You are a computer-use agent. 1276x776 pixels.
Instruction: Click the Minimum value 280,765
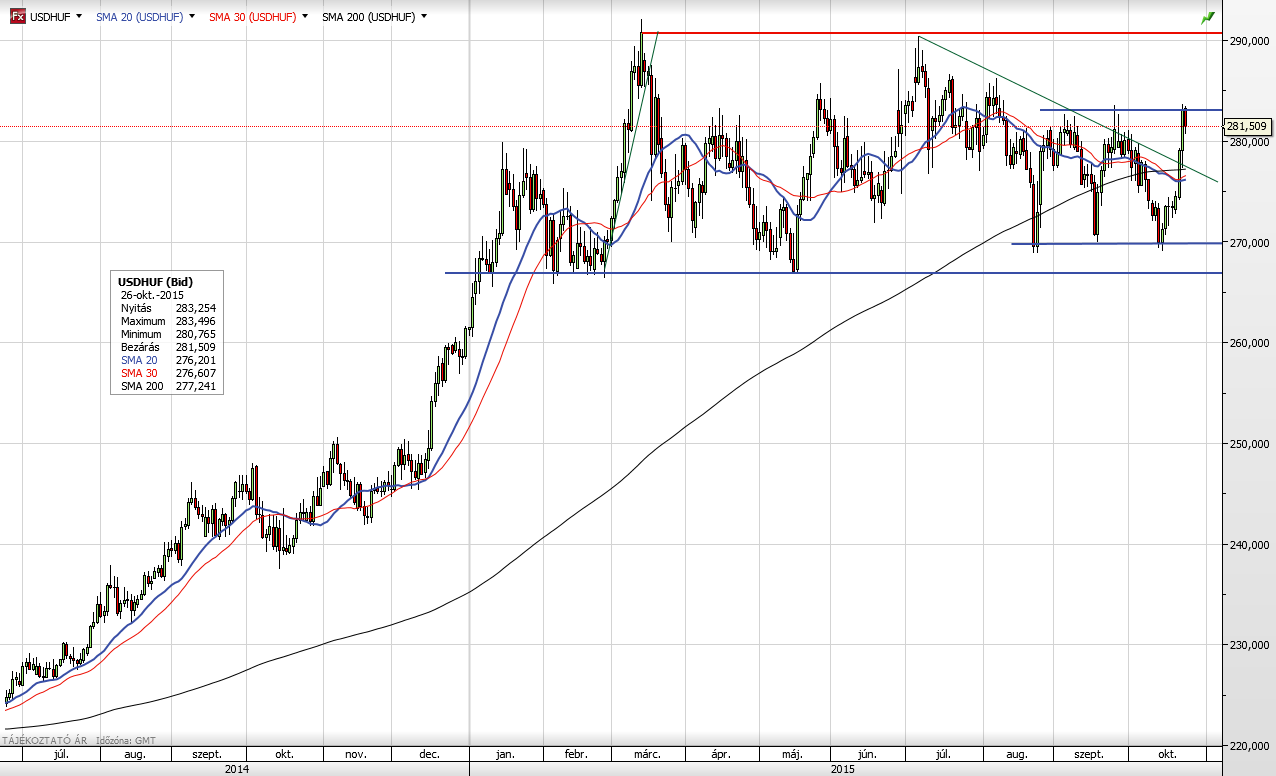point(196,334)
